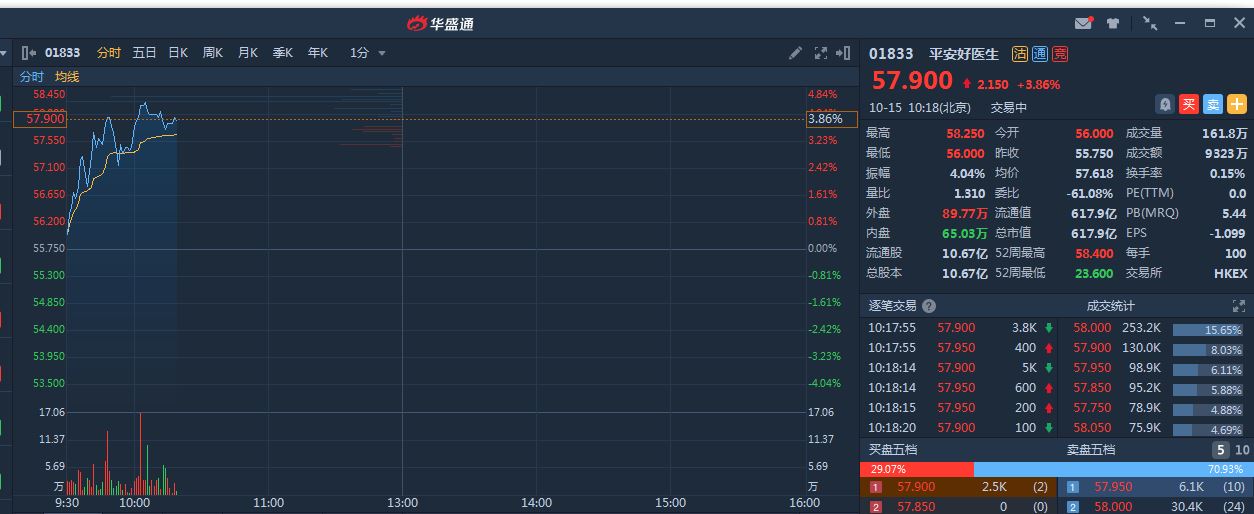
Task: Expand the trade statistics panel
Action: (1239, 306)
